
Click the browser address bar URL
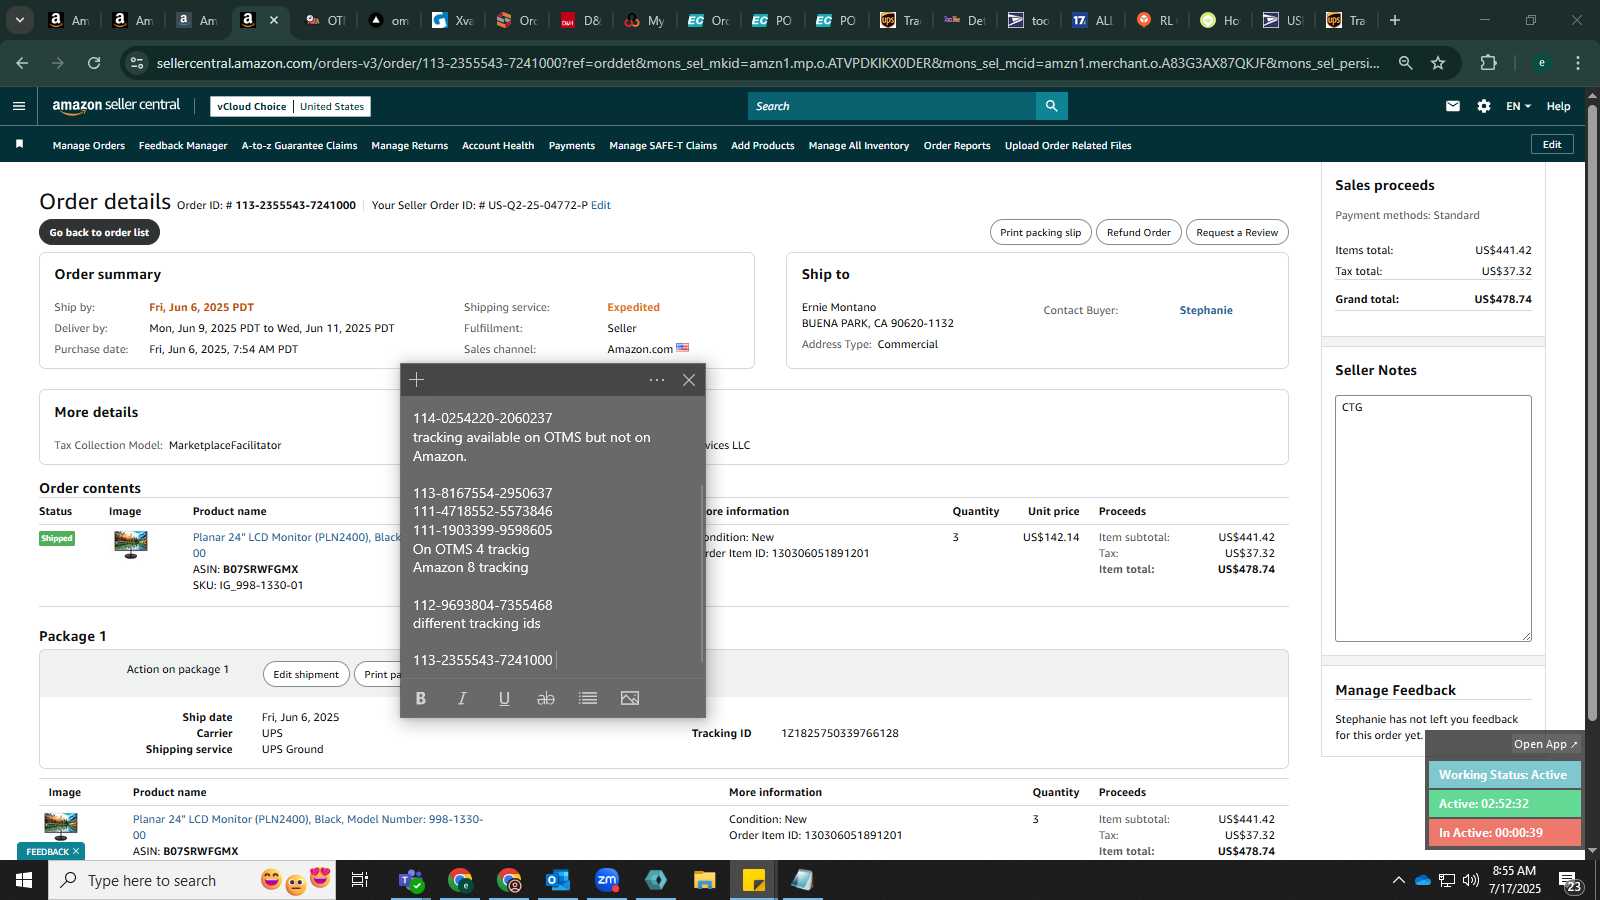tap(768, 63)
